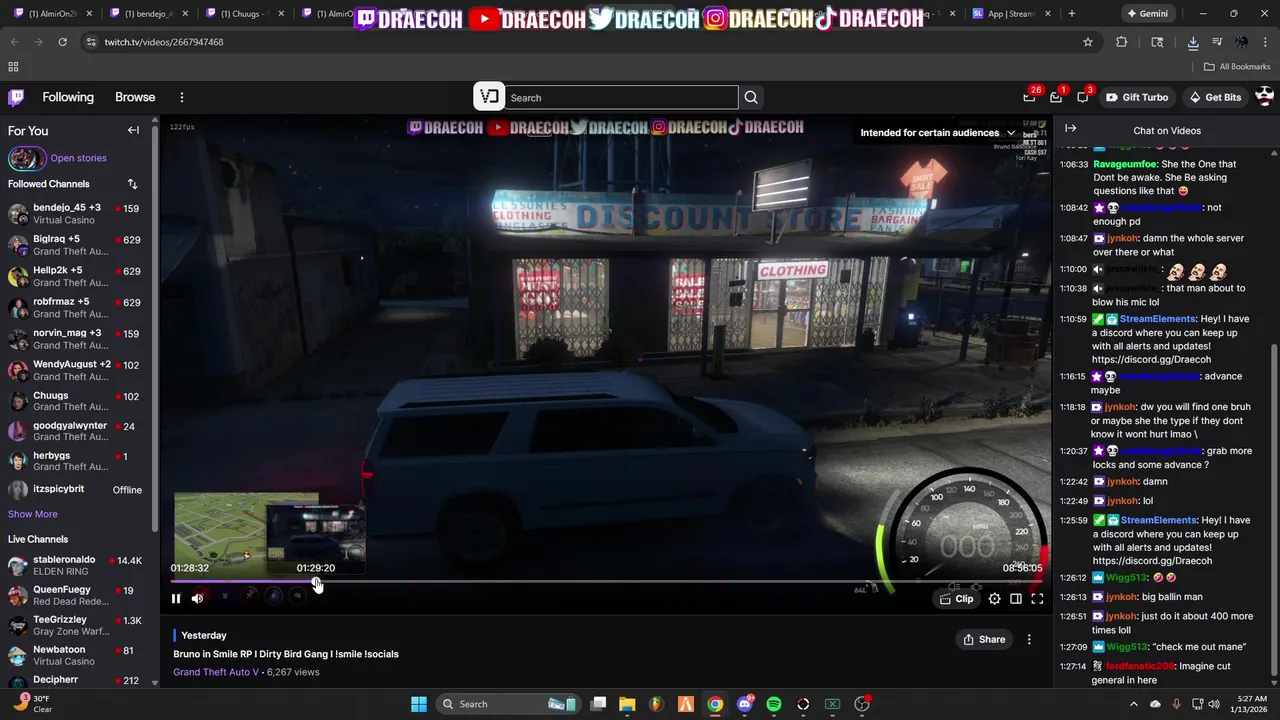1280x720 pixels.
Task: Open notifications inbox icon
Action: [x=1056, y=97]
